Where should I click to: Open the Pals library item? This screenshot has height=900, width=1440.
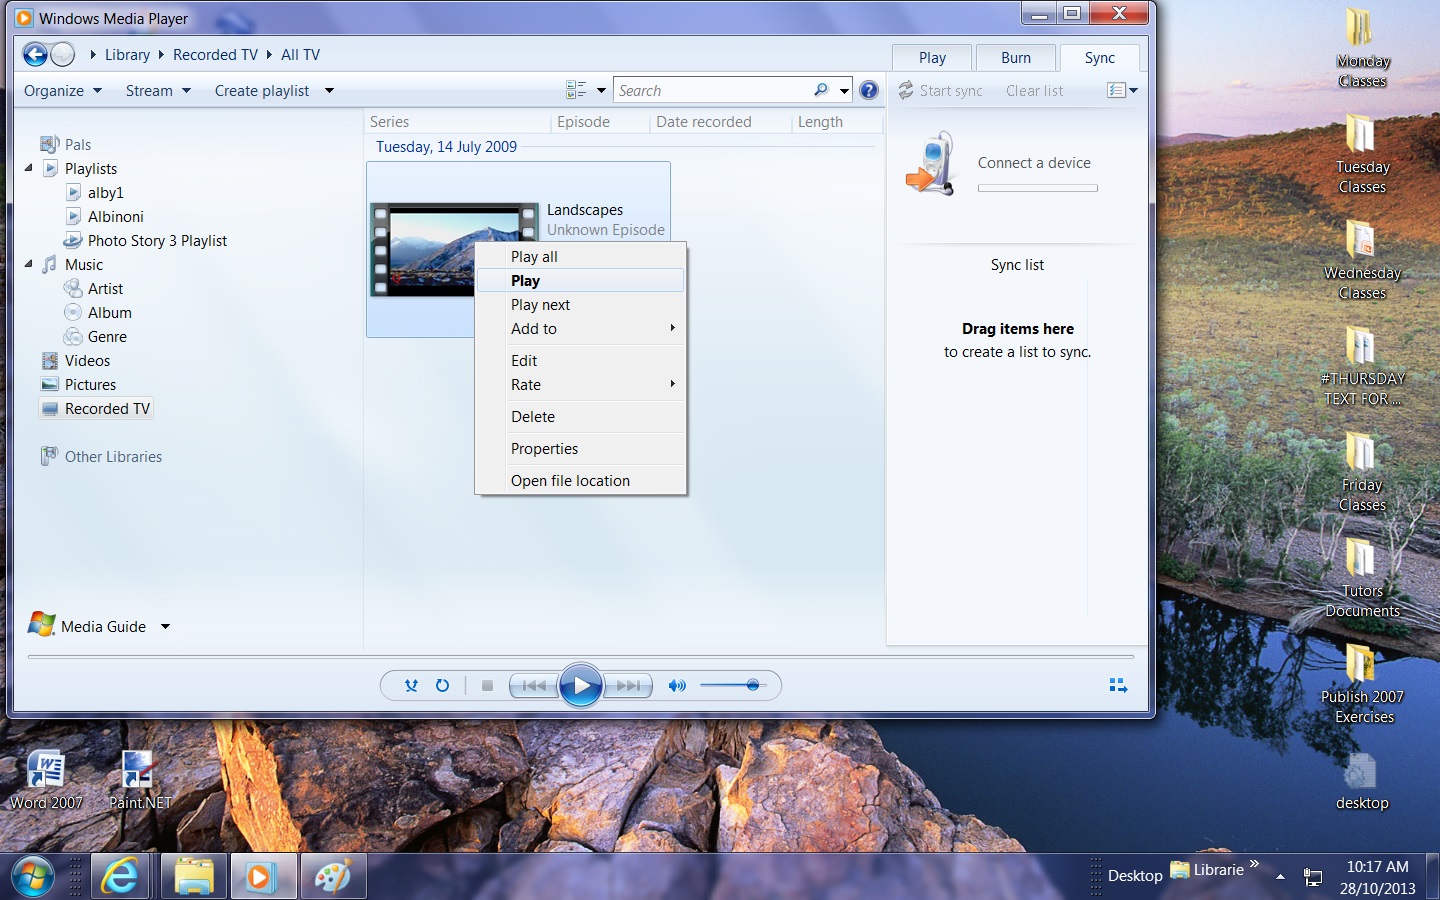point(66,144)
